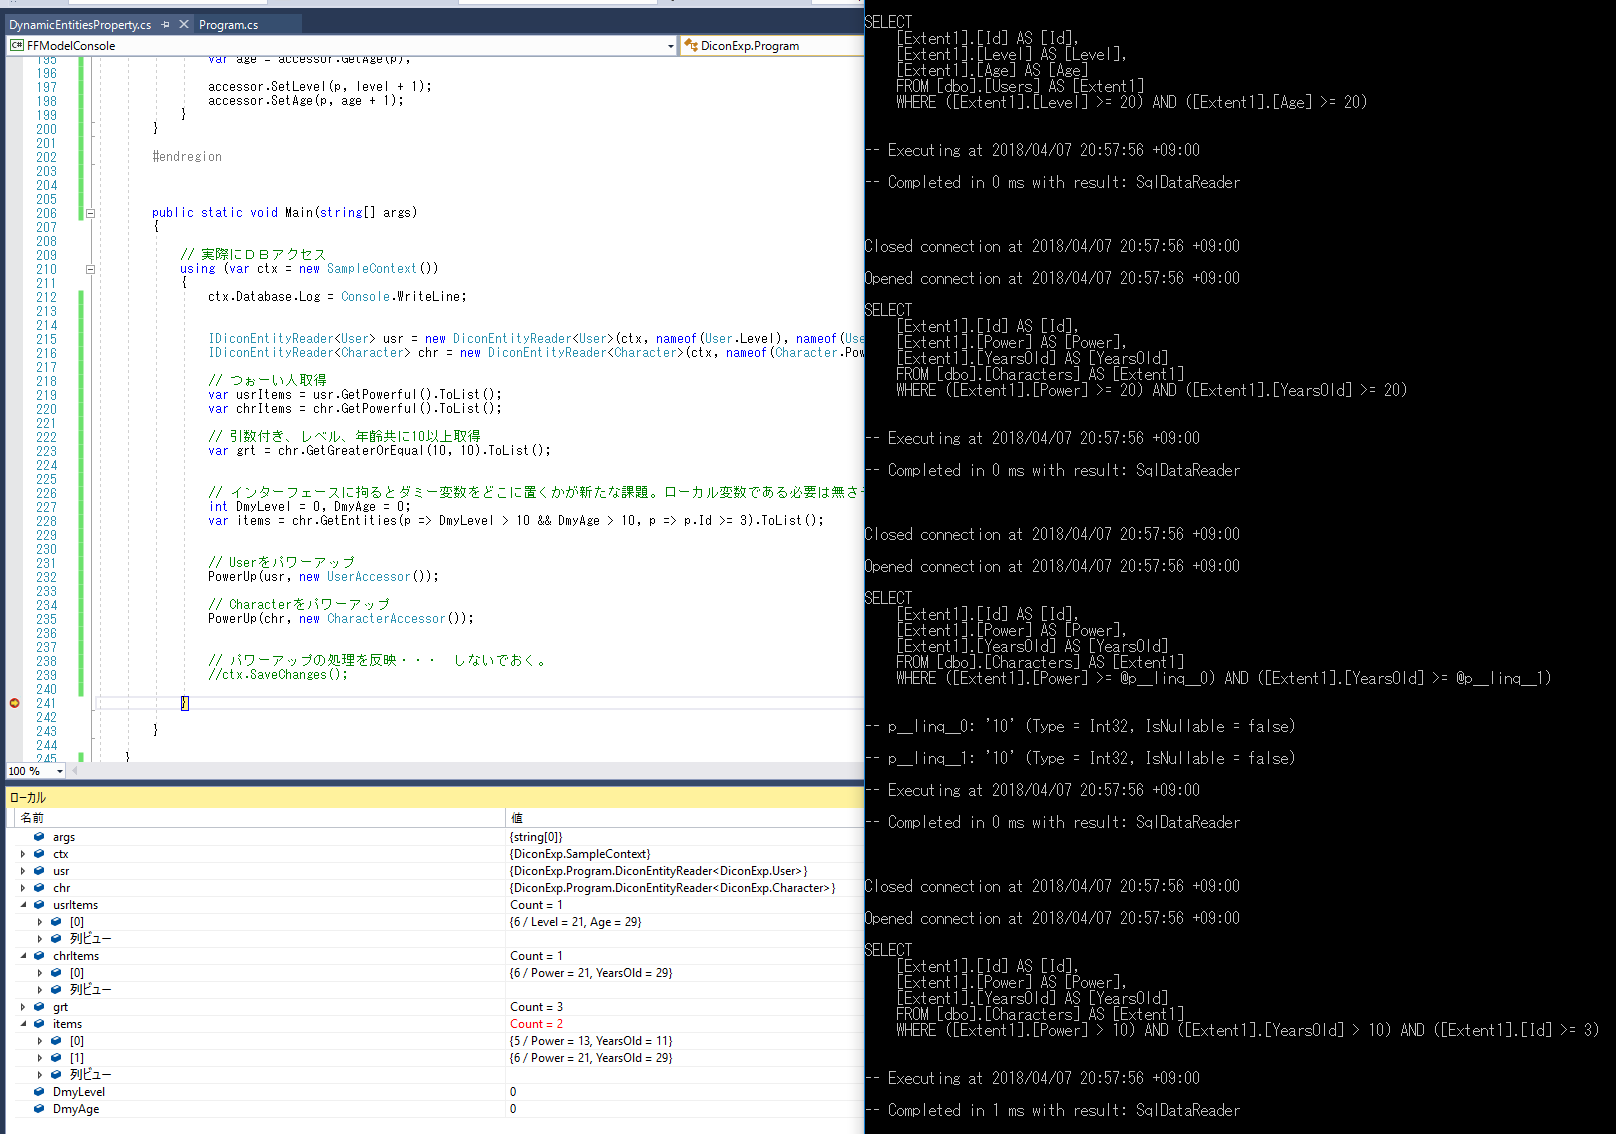Click the 値 column header in Locals
This screenshot has width=1616, height=1134.
(x=517, y=817)
